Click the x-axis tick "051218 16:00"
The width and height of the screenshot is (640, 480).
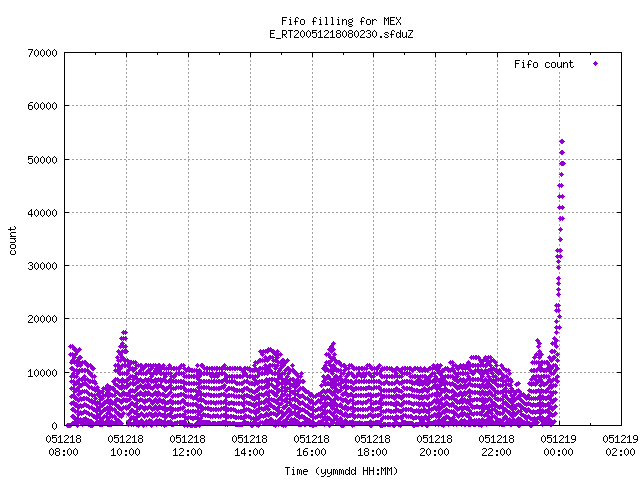[x=311, y=446]
